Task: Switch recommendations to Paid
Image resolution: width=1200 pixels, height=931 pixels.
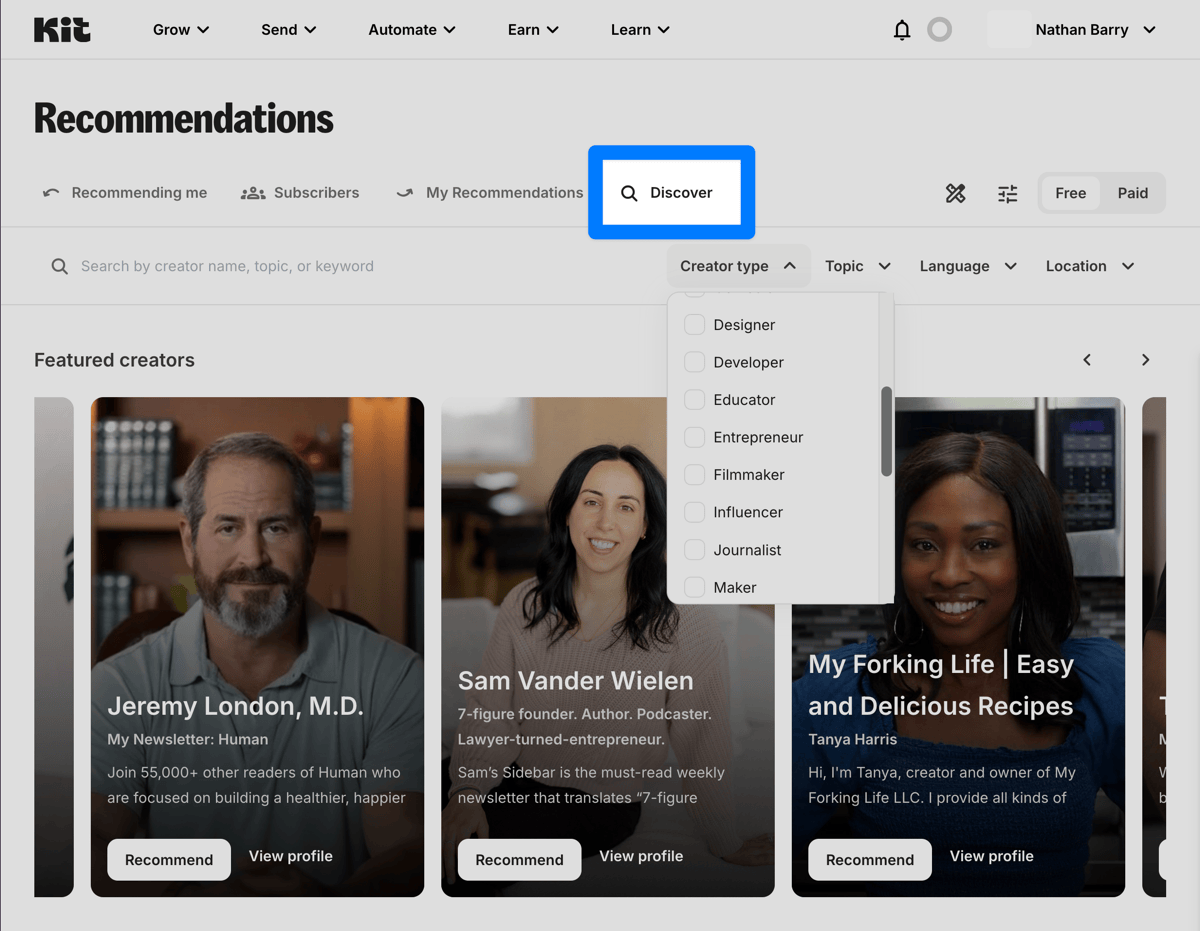Action: (x=1132, y=193)
